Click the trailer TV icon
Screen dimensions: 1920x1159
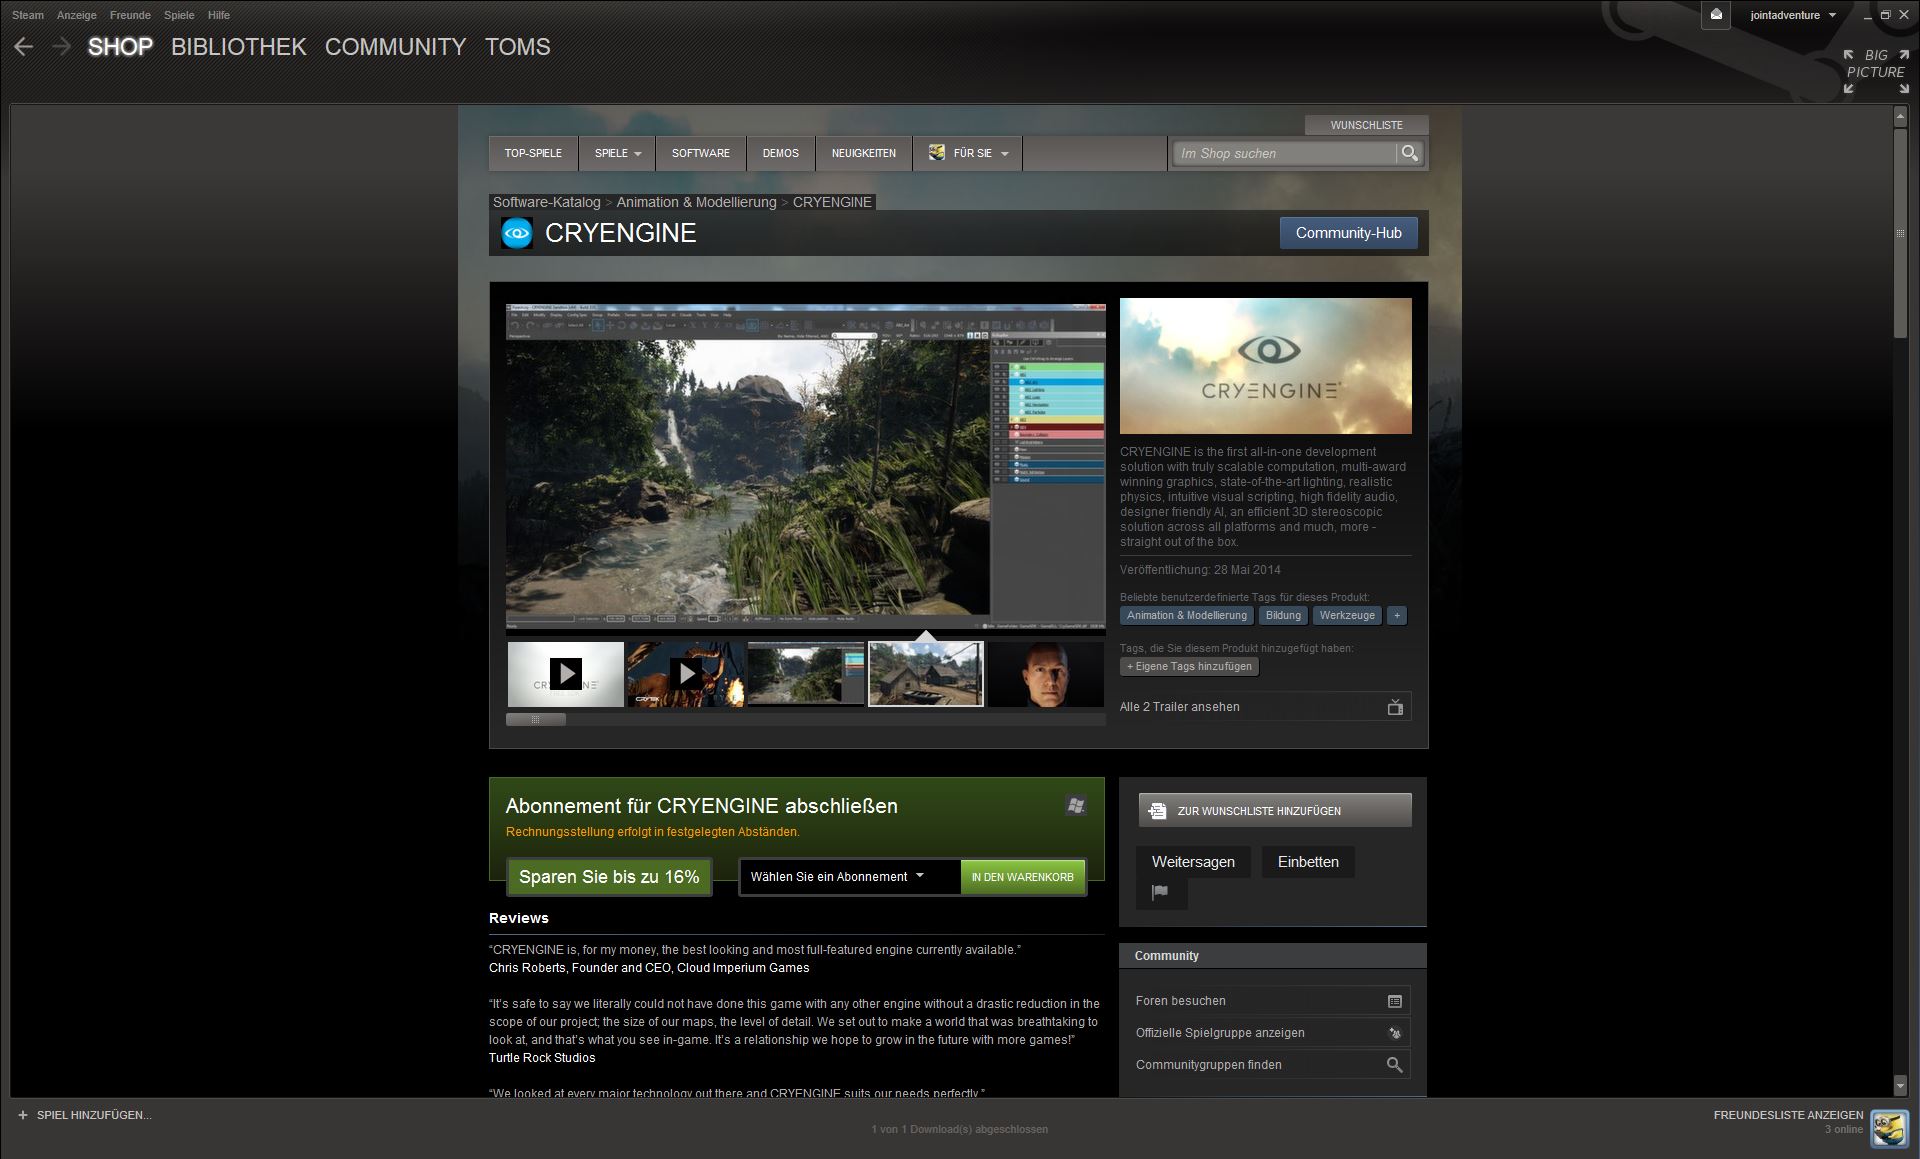(x=1395, y=707)
